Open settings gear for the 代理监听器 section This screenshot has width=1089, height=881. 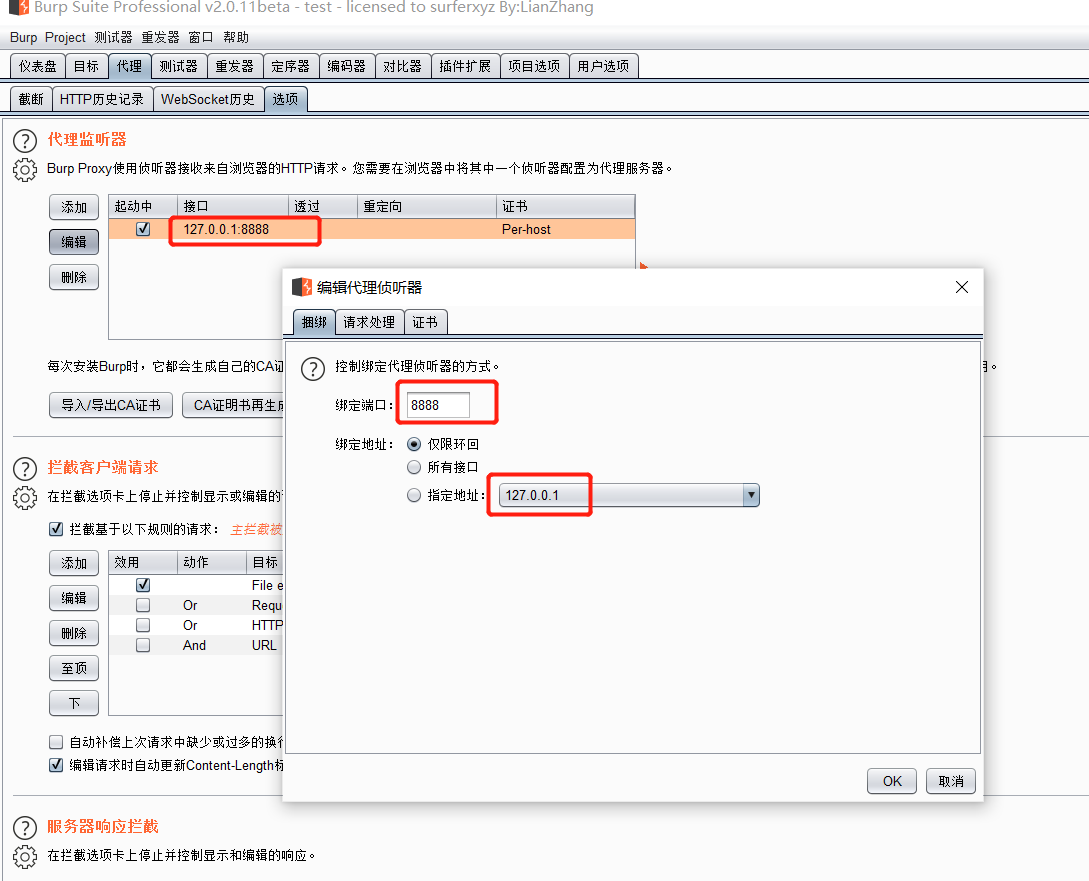click(25, 169)
